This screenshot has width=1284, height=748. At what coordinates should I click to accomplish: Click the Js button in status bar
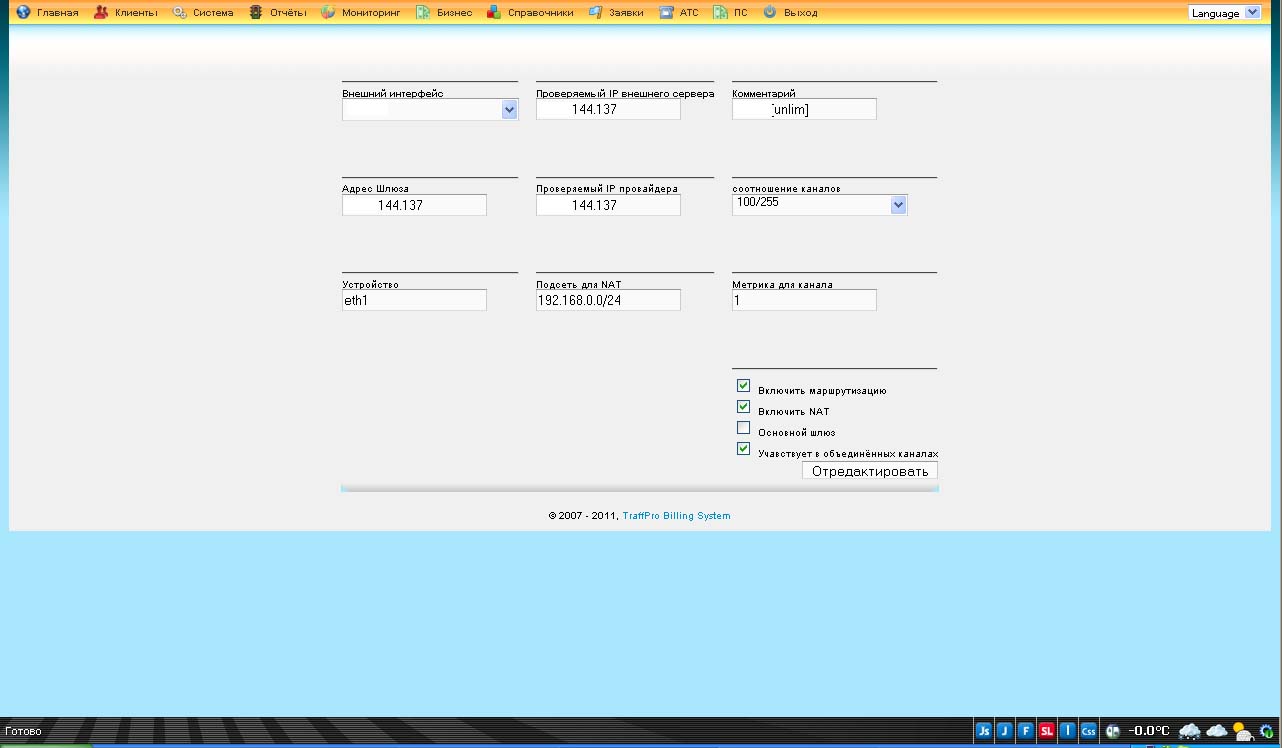(984, 731)
